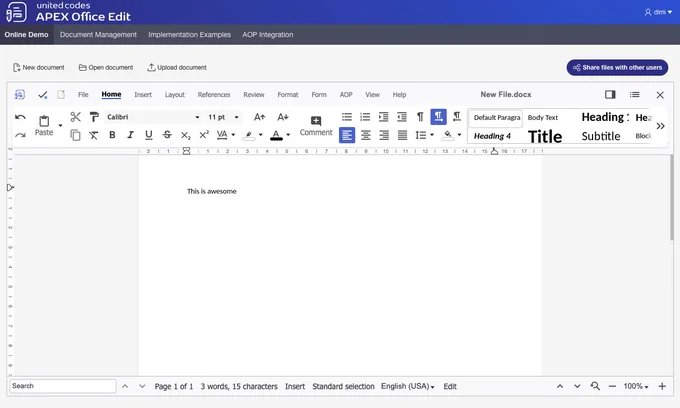Open highlight color dropdown arrow

[261, 135]
